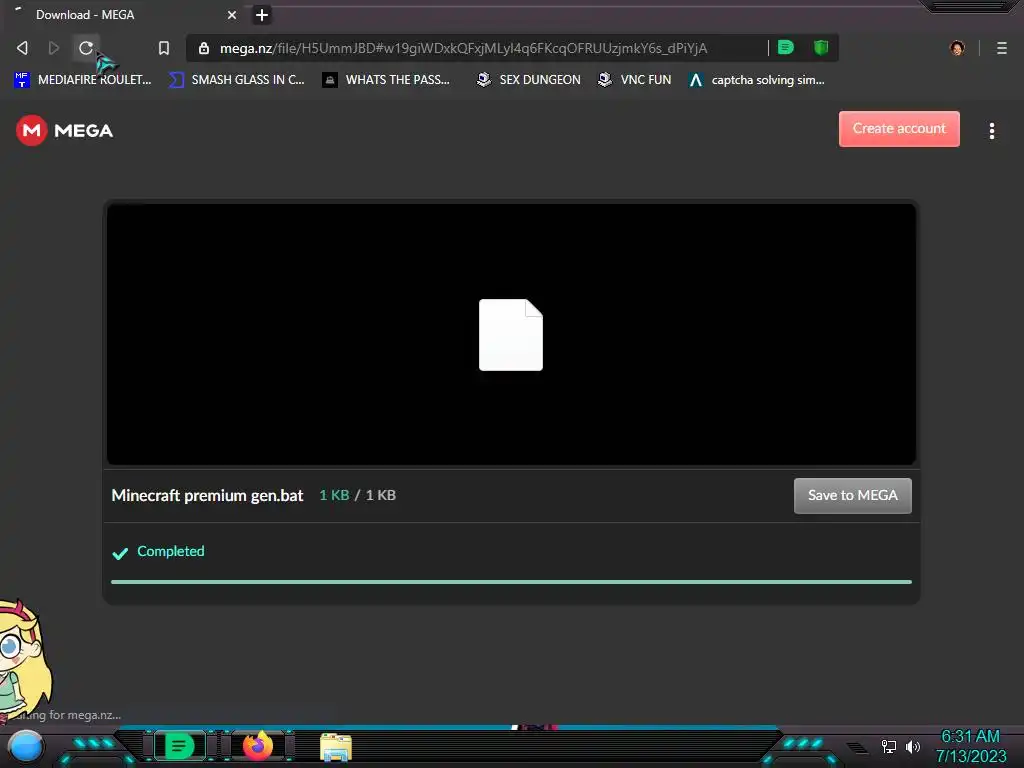Open SMASH GLASS IN C... bookmark
The height and width of the screenshot is (768, 1024).
[x=236, y=80]
